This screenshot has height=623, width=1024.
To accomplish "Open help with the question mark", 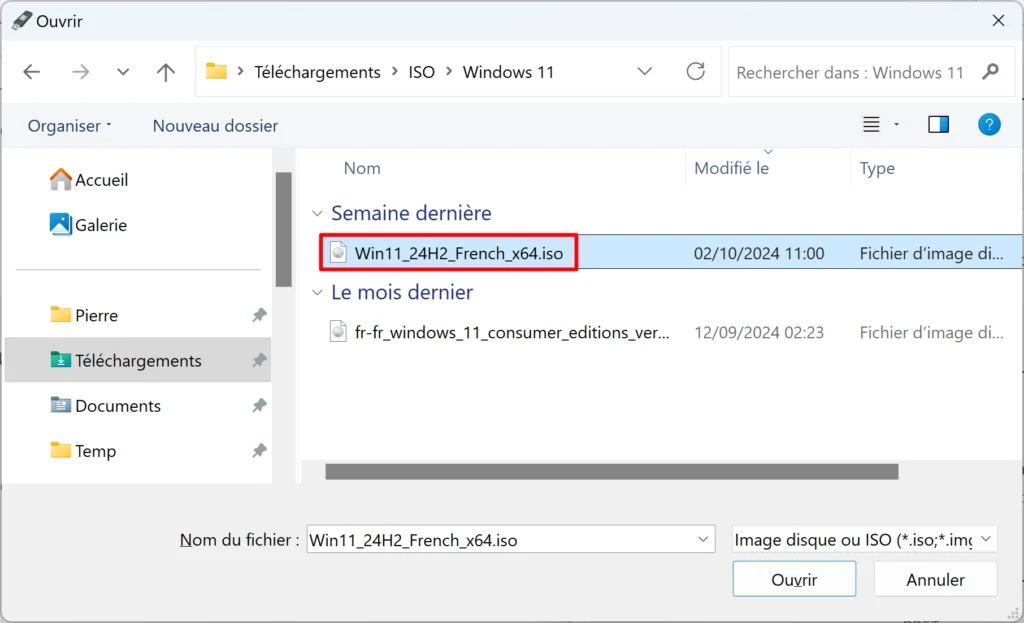I will click(989, 124).
